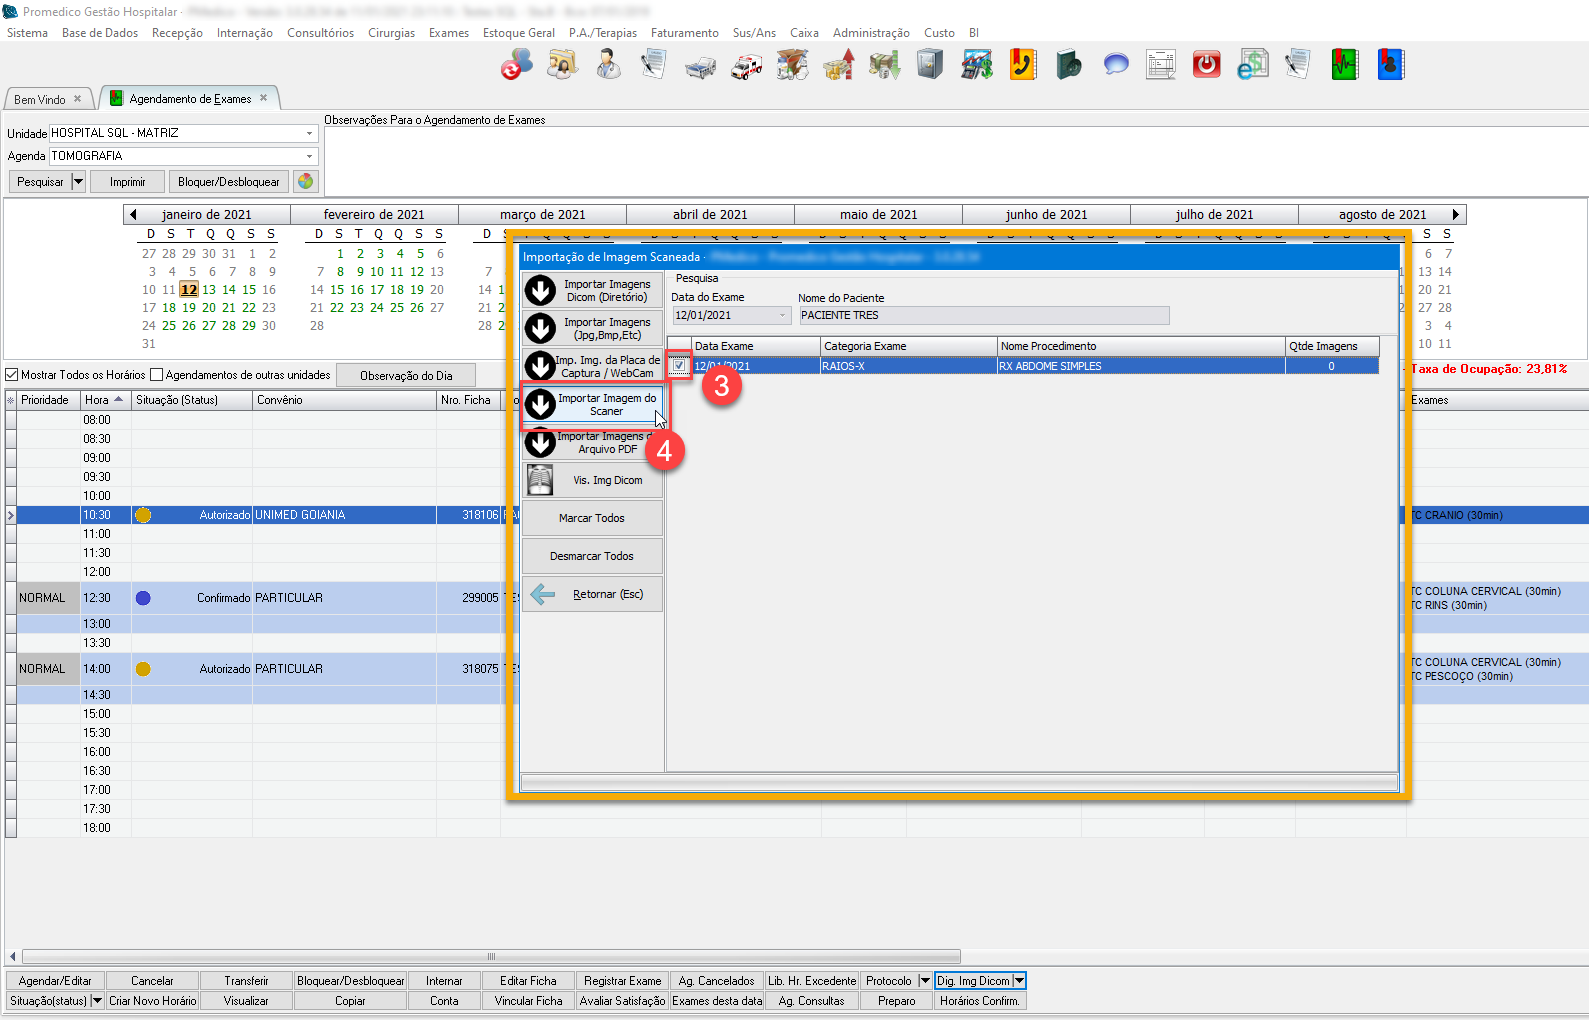Expand the Unidade dropdown
This screenshot has height=1020, width=1589.
[309, 133]
